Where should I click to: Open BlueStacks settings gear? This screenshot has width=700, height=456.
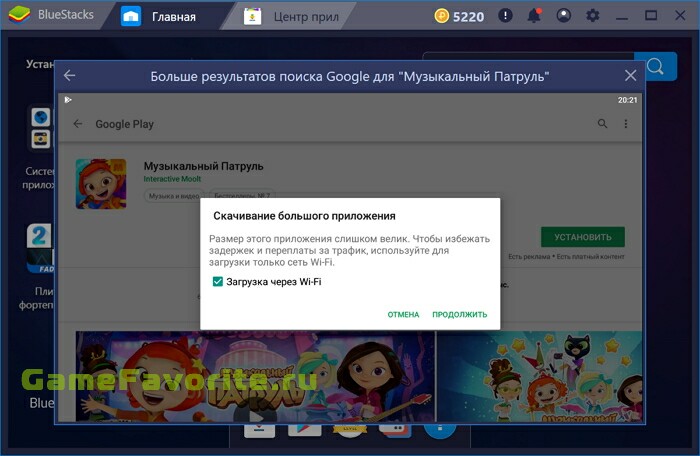[x=592, y=16]
